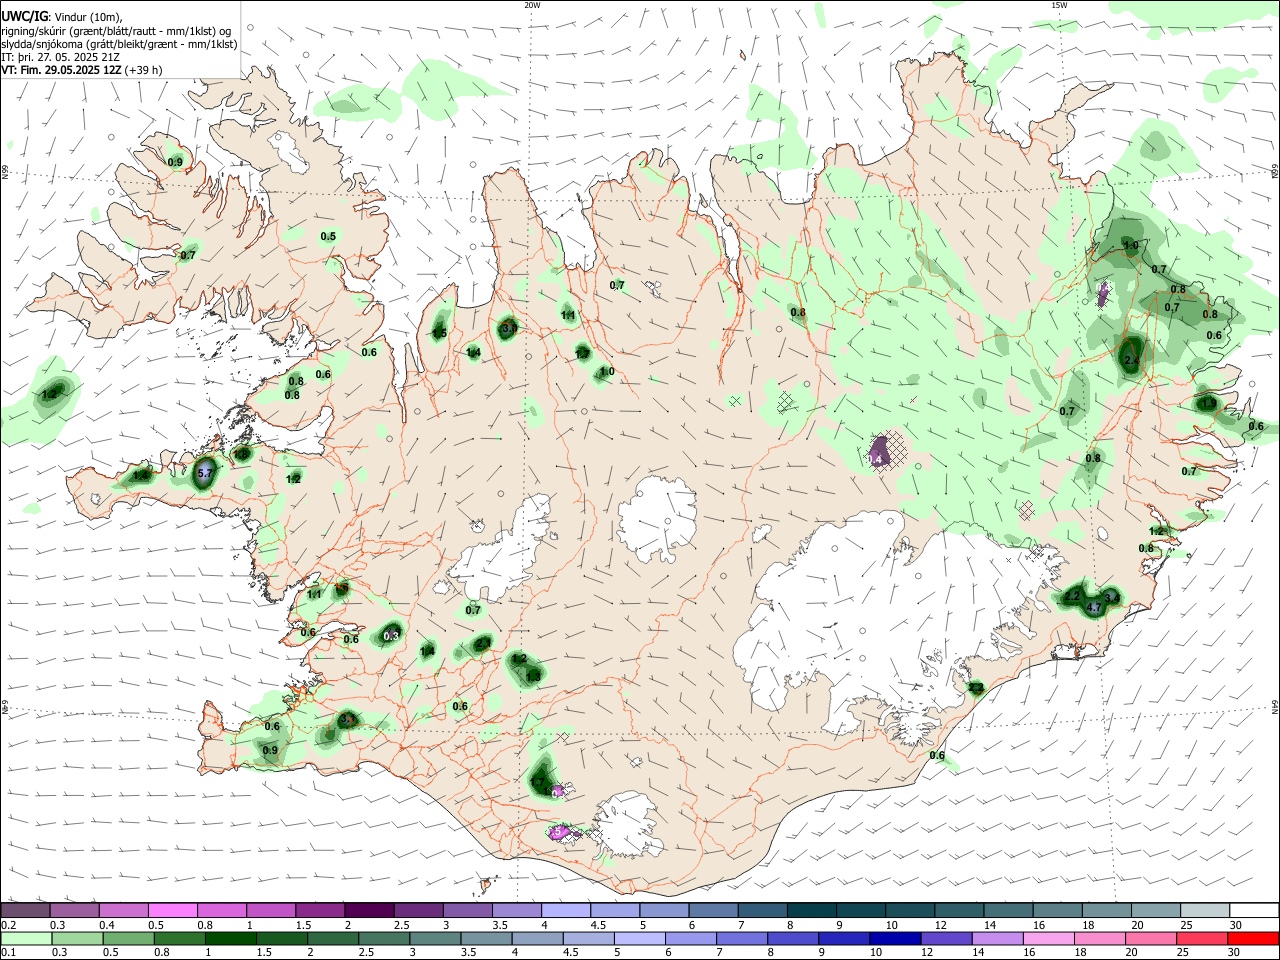Click the 5.7 precipitation value on the map
The height and width of the screenshot is (960, 1280).
[207, 473]
